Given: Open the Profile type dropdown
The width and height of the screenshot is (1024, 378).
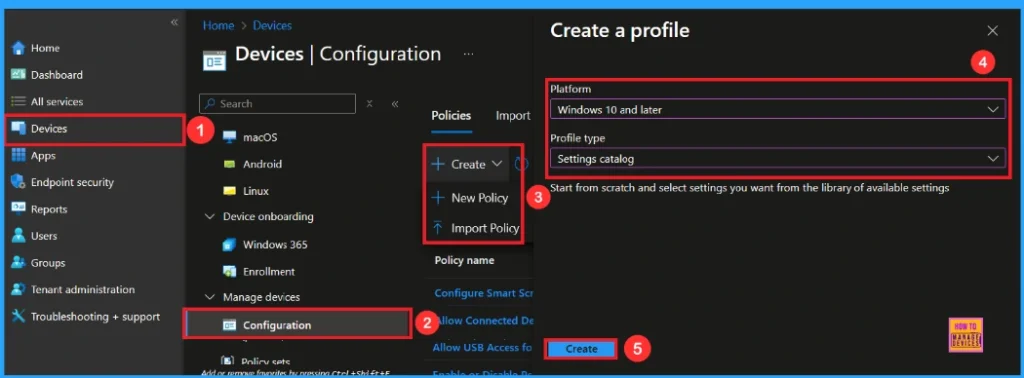Looking at the screenshot, I should click(x=777, y=159).
